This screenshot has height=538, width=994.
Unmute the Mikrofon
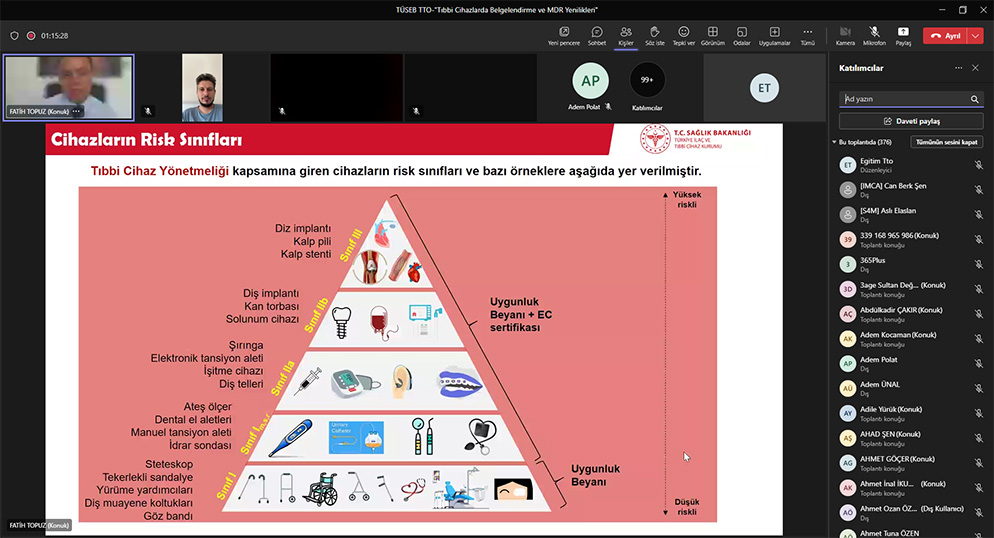(874, 35)
